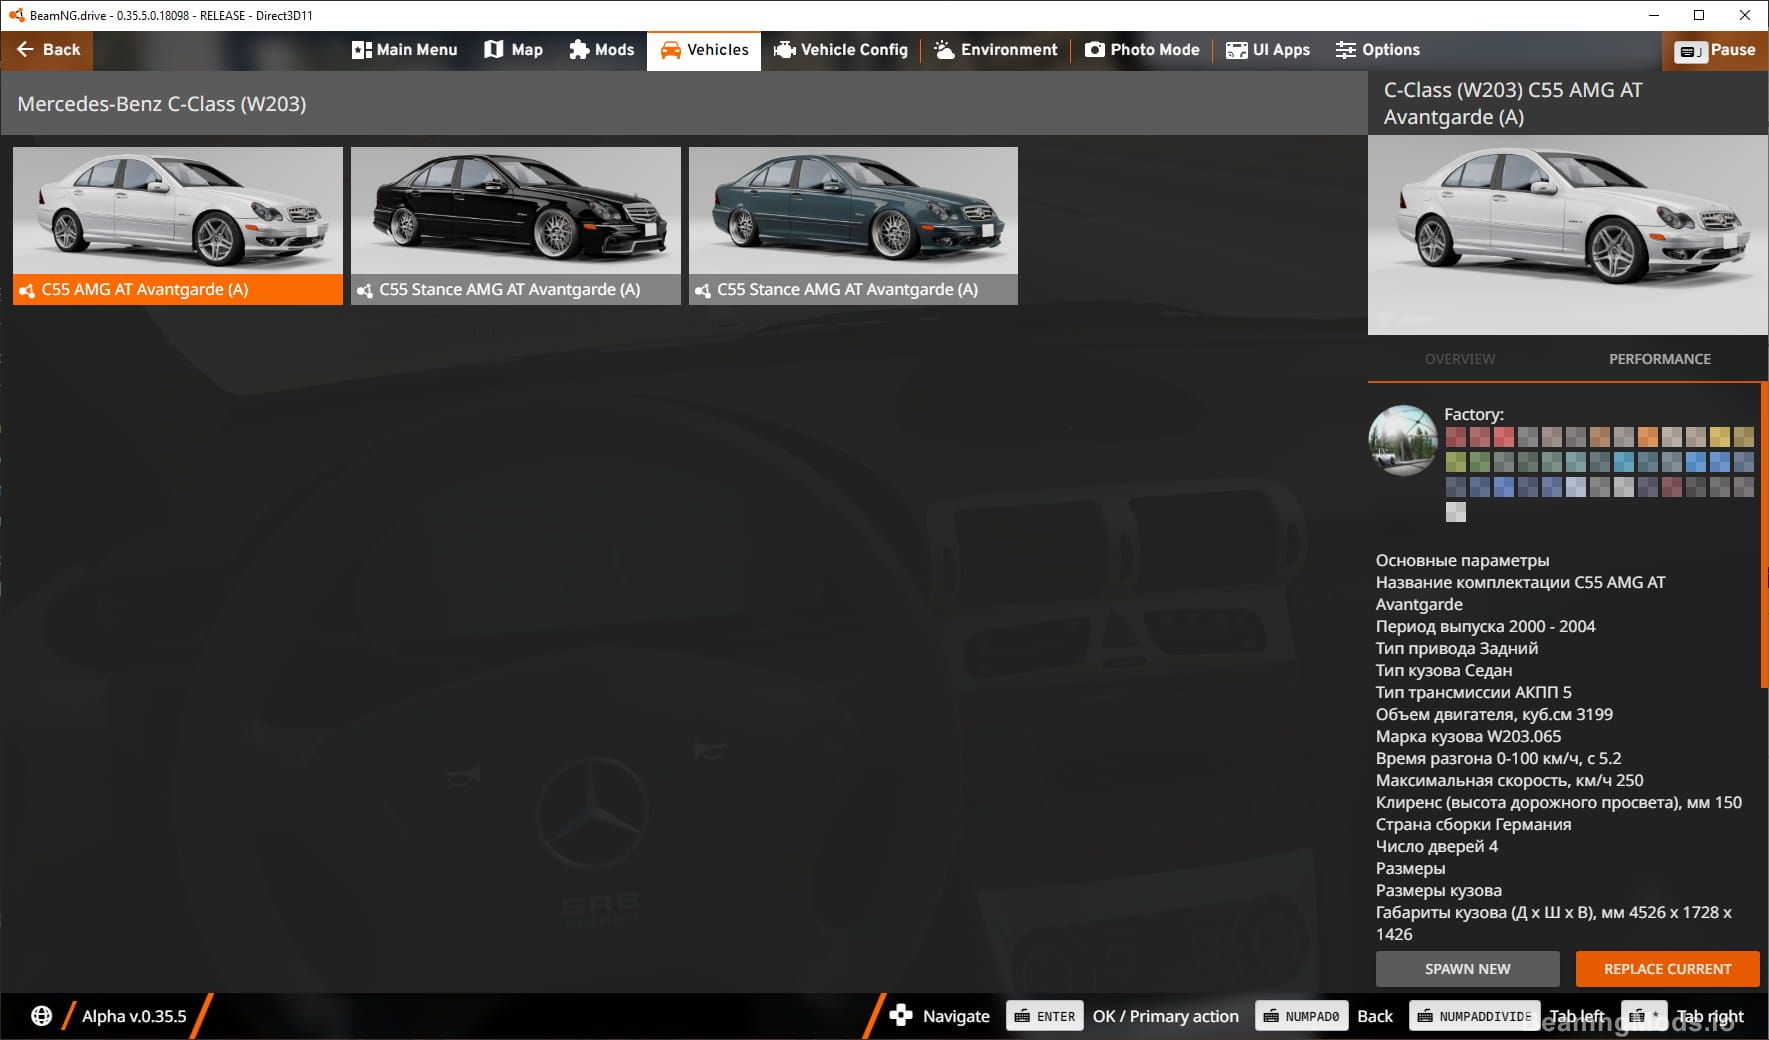Click the Максимальная скорость 250 line
The image size is (1769, 1040).
coord(1509,780)
